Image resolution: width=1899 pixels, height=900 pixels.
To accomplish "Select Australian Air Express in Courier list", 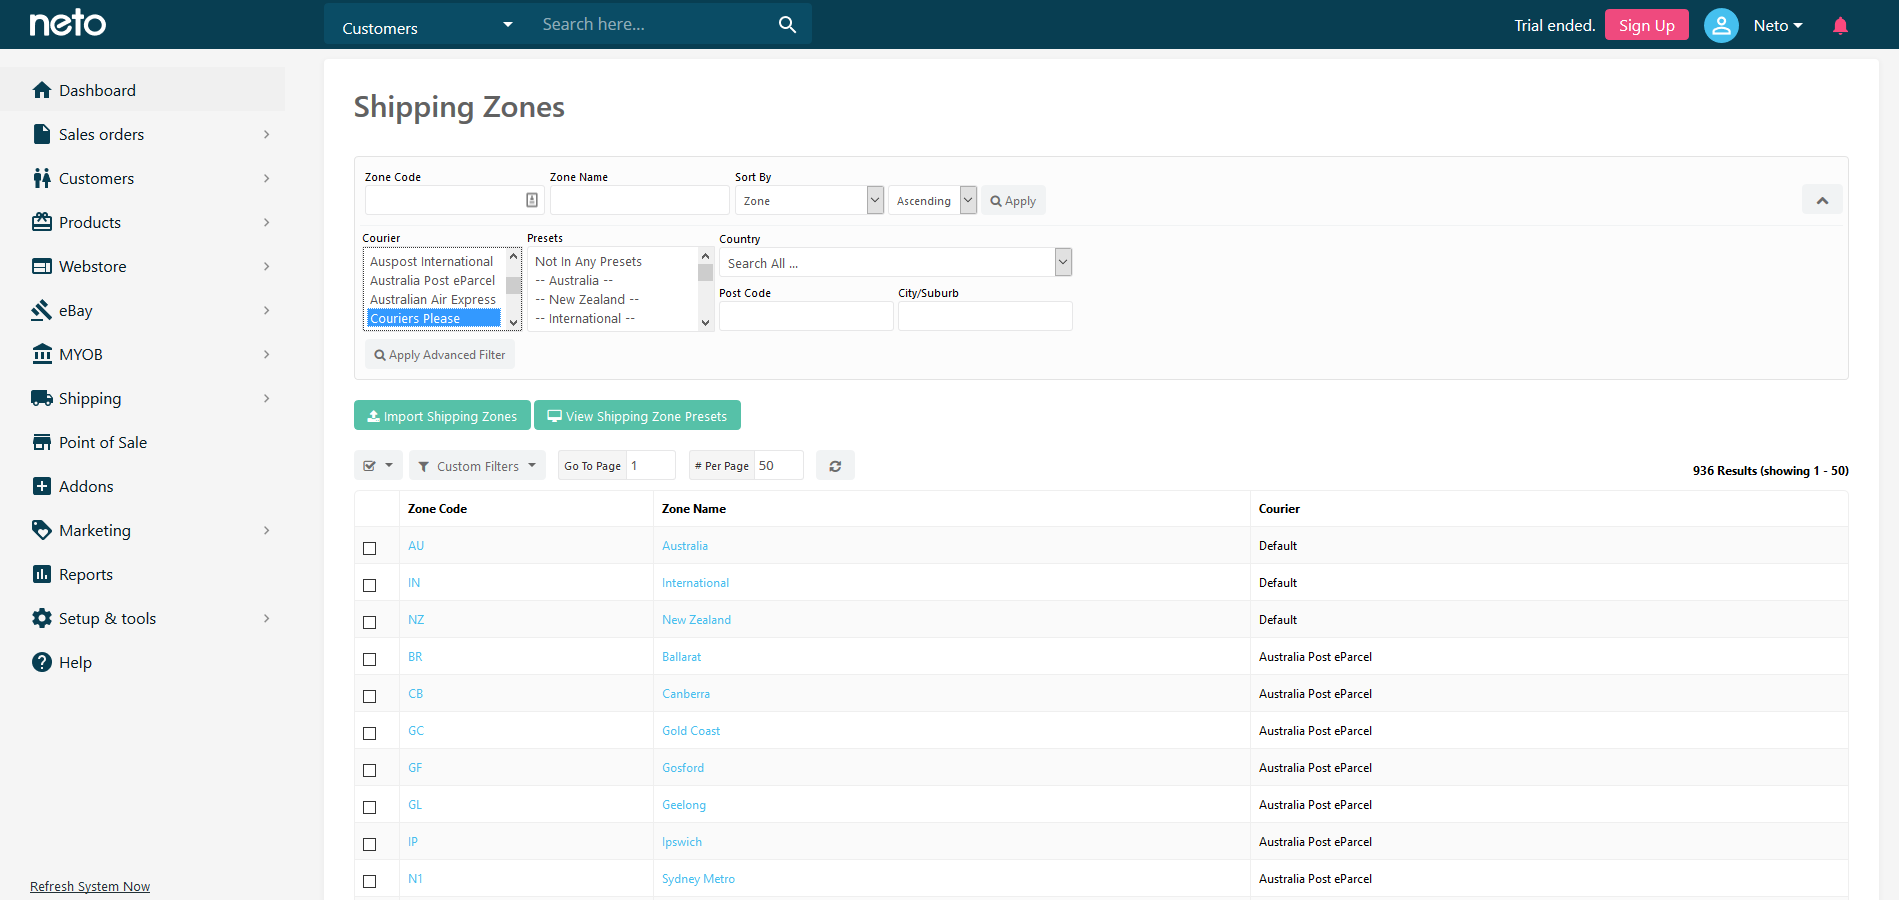I will (433, 299).
